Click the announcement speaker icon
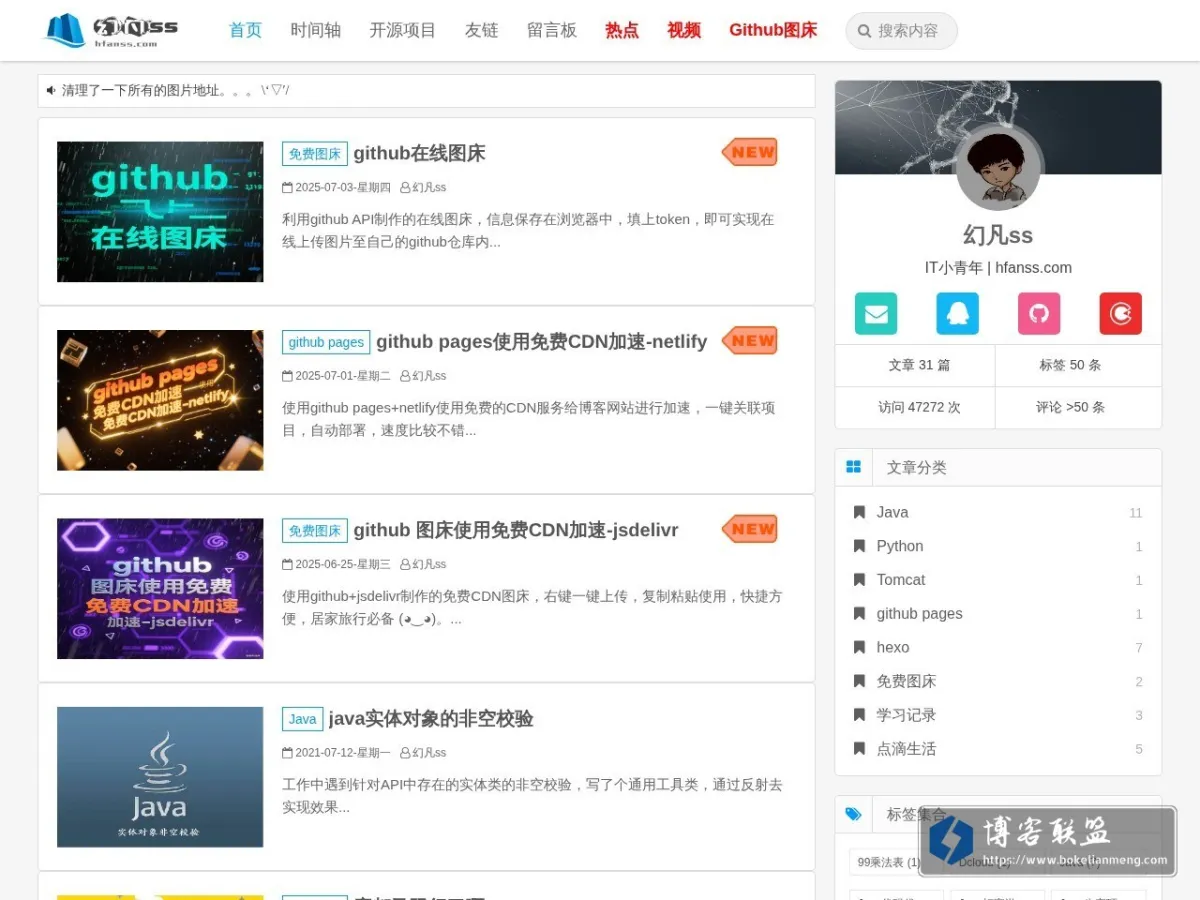 pos(51,90)
